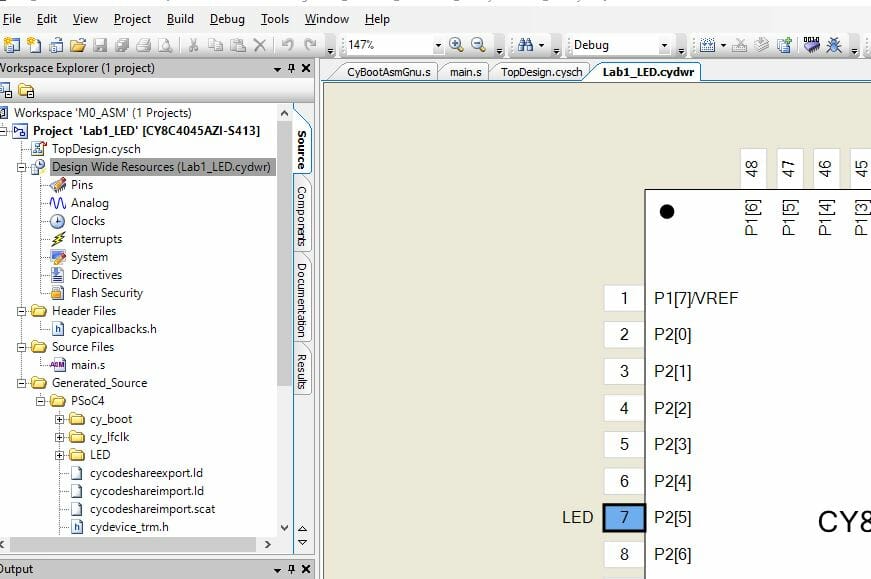Collapse the Generated_Source folder
The width and height of the screenshot is (871, 579).
(x=21, y=383)
